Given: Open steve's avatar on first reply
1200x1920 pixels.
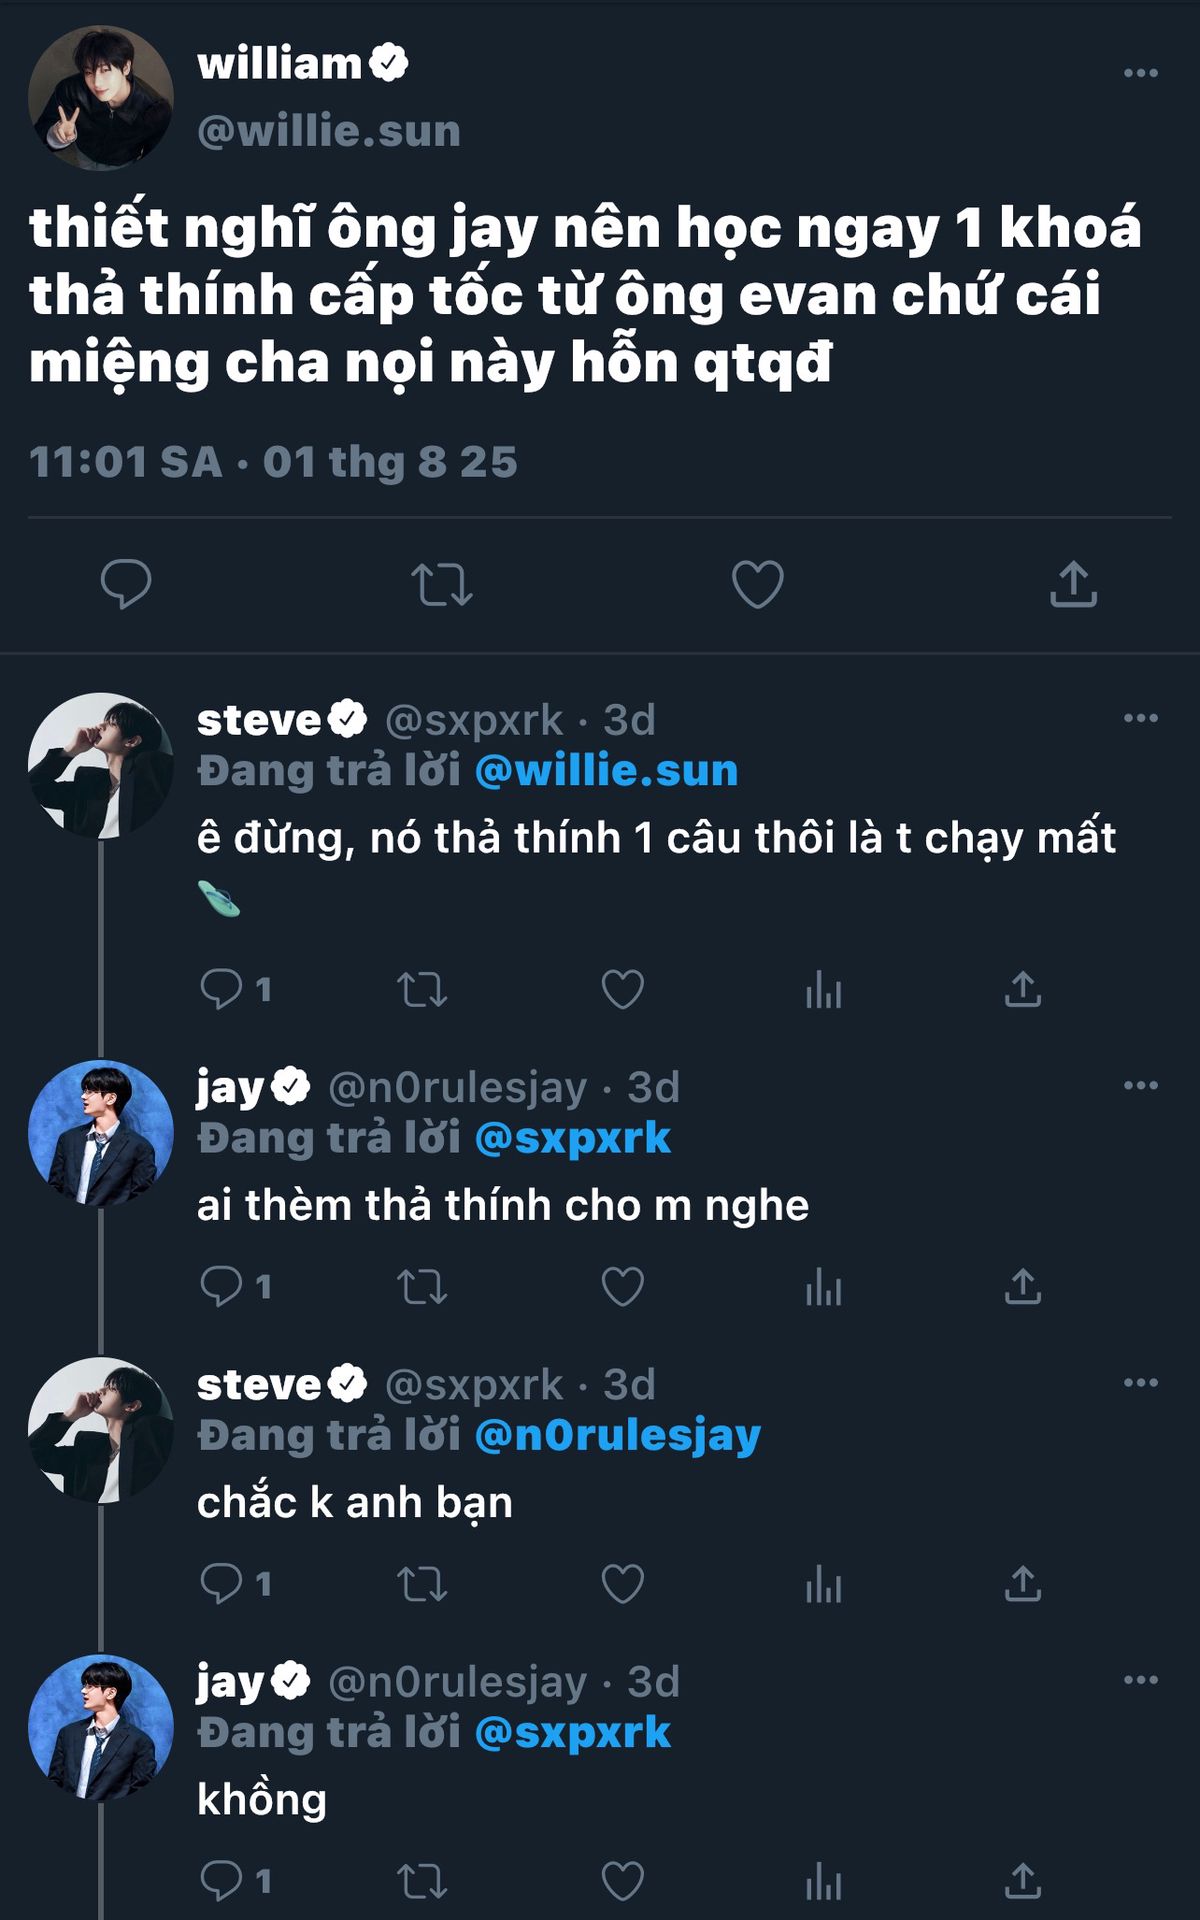Looking at the screenshot, I should tap(100, 765).
